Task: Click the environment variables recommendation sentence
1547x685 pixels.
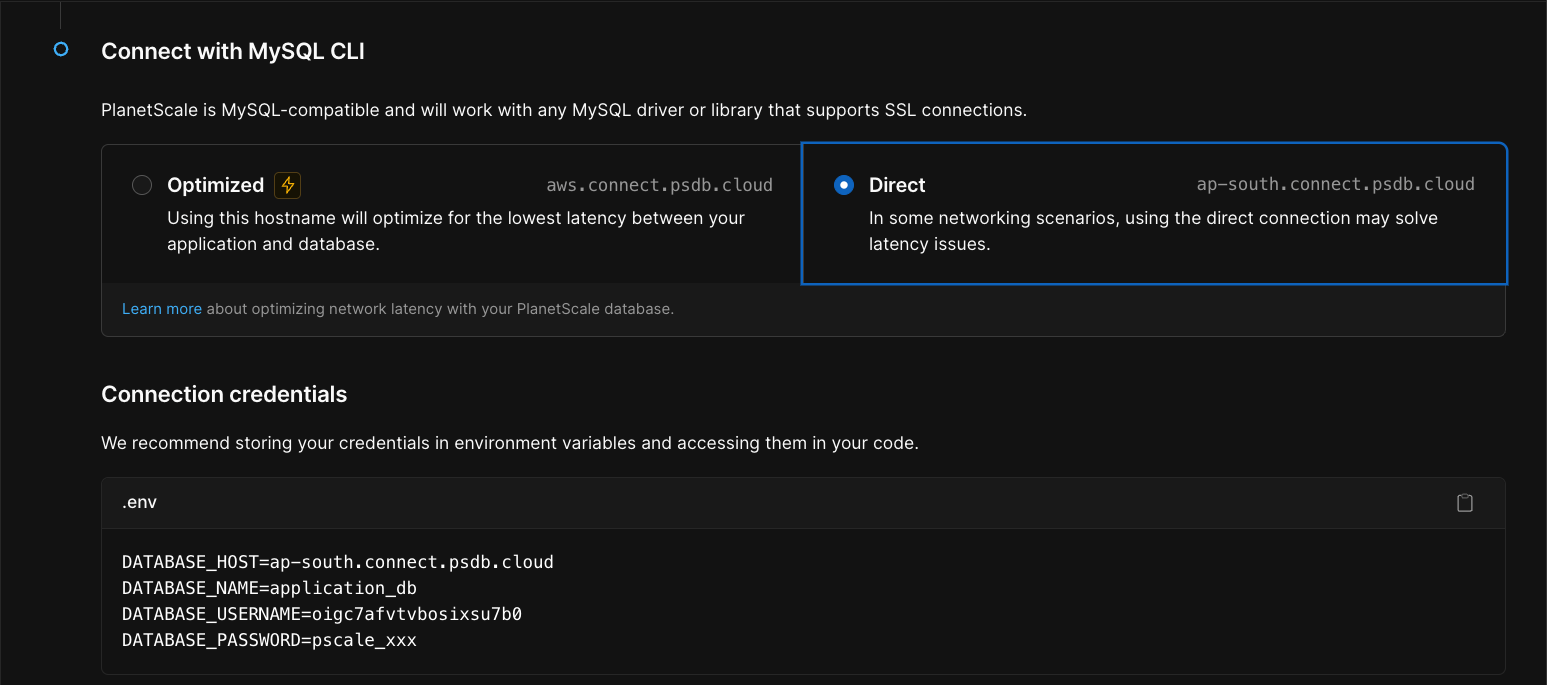Action: [510, 443]
